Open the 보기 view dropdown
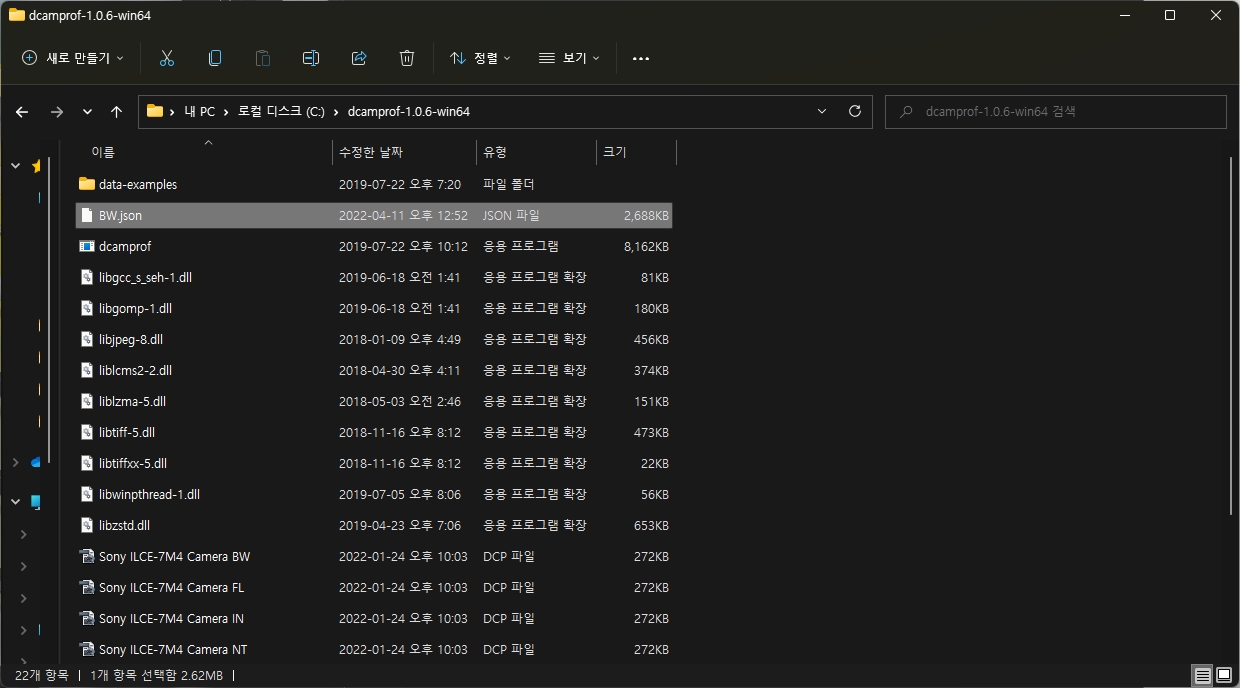 (x=569, y=58)
